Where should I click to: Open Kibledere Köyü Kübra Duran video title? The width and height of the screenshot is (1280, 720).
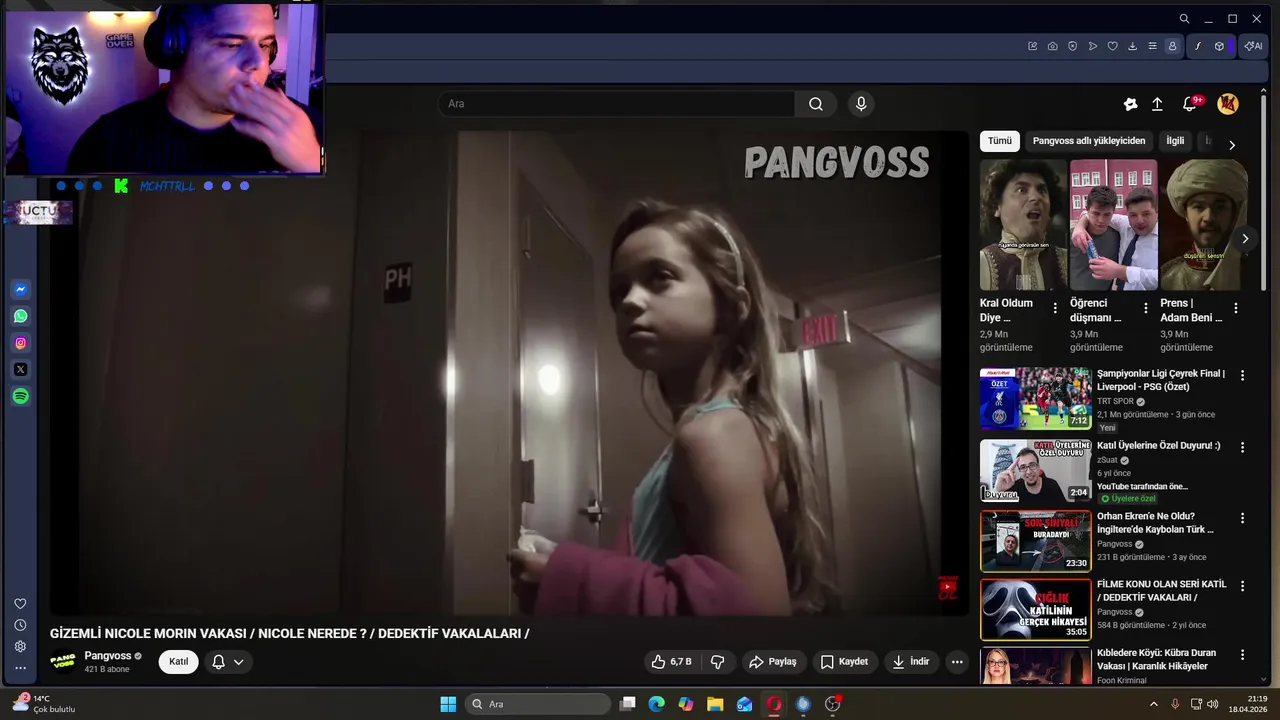click(x=1157, y=660)
